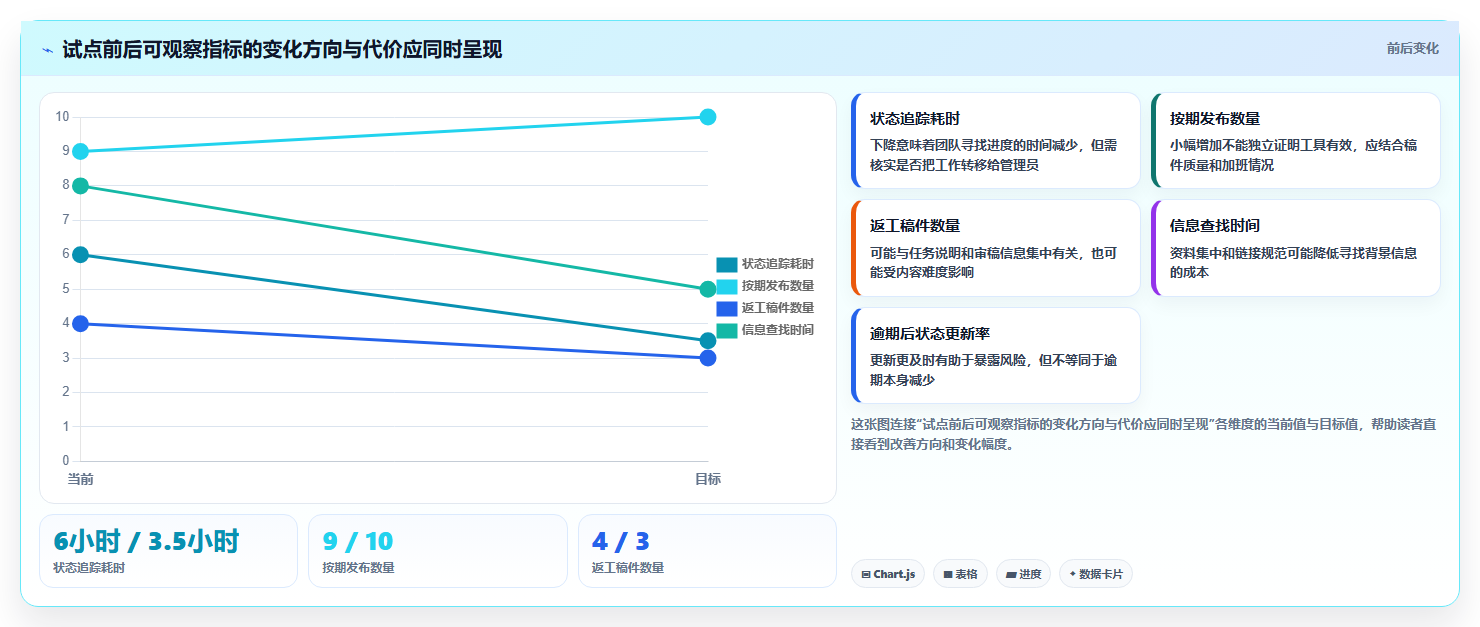Open the 信息查找时间 description card
1480x627 pixels.
point(1296,248)
